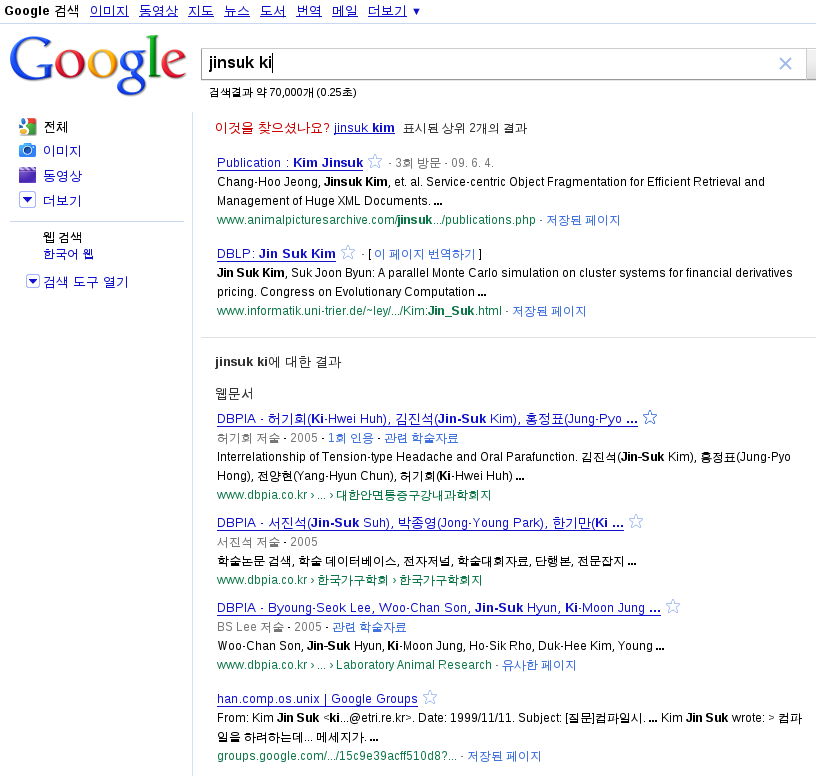Screen dimensions: 816x776
Task: Open 'Publication : Kim Jinsuk' result
Action: pyautogui.click(x=290, y=162)
